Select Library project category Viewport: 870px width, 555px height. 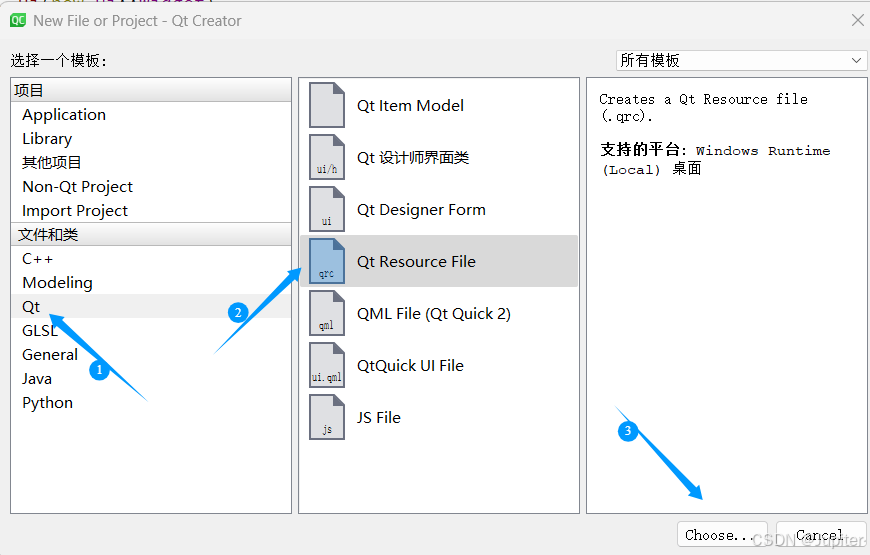[x=151, y=139]
